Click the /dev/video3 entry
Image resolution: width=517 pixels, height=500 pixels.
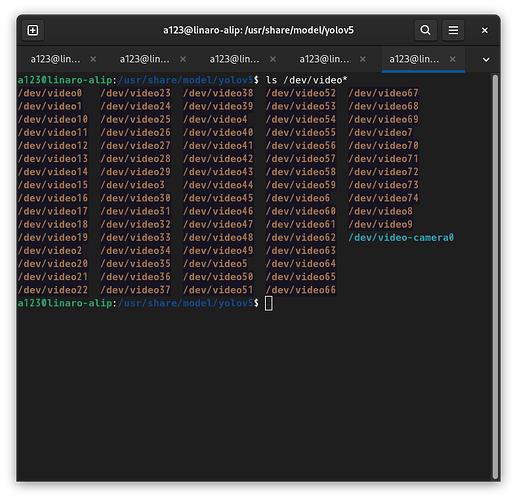pyautogui.click(x=133, y=185)
